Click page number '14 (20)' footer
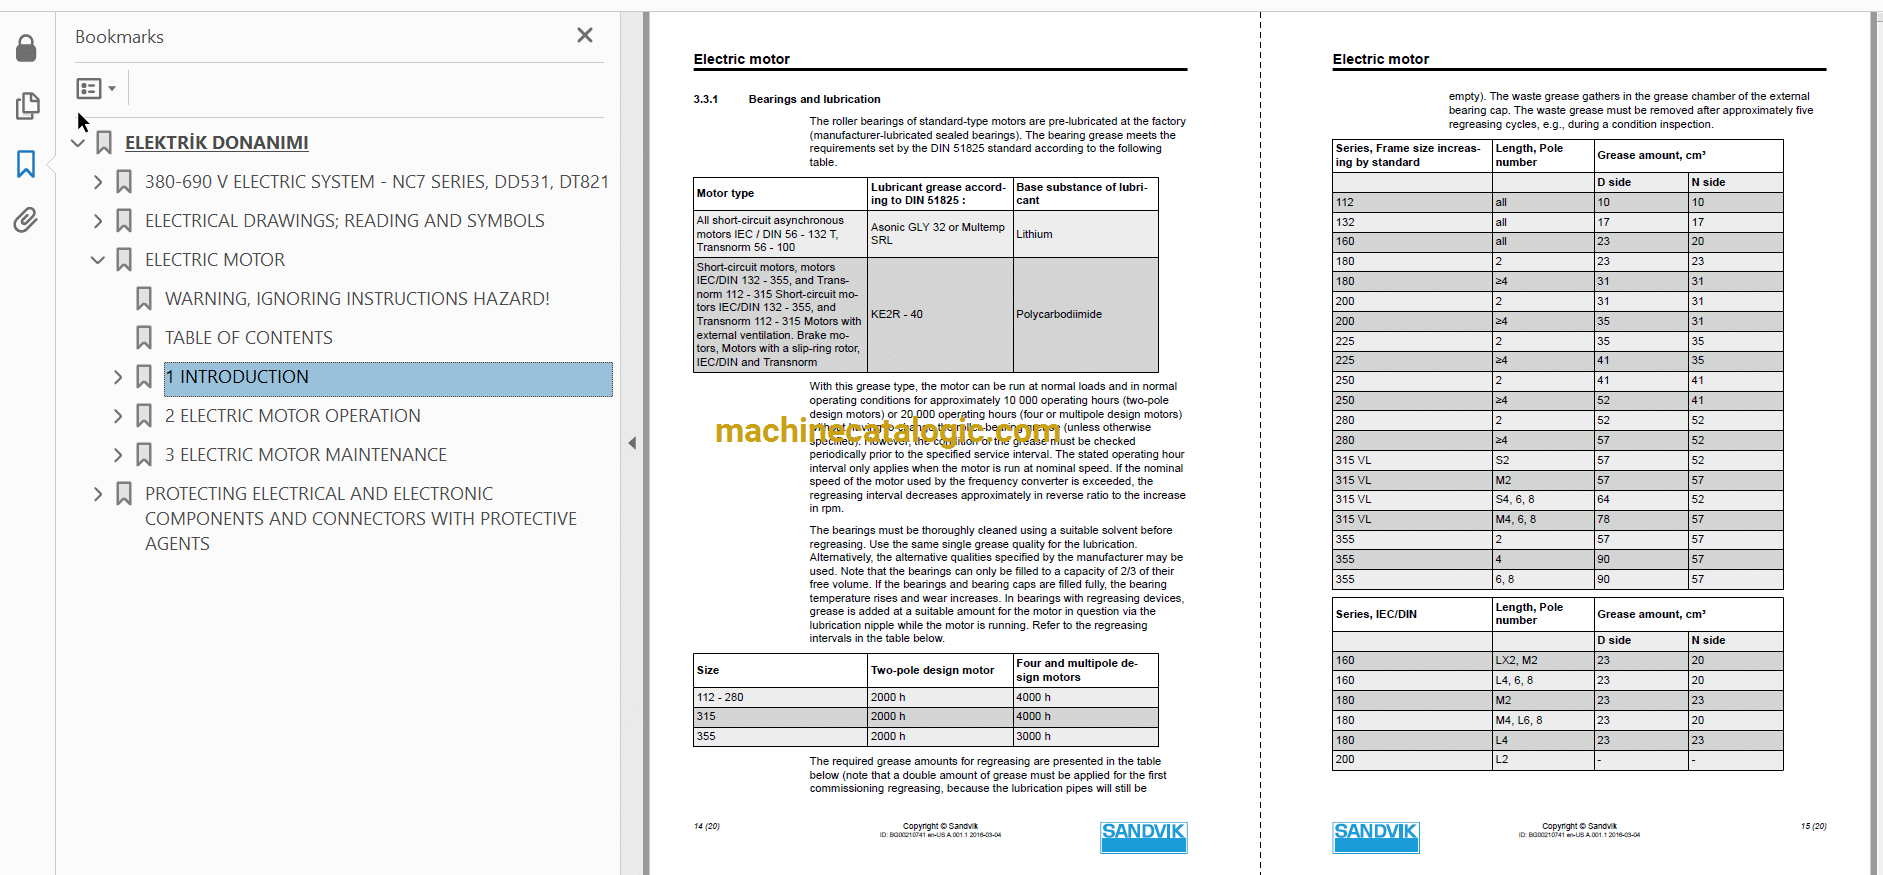This screenshot has height=875, width=1883. tap(707, 826)
